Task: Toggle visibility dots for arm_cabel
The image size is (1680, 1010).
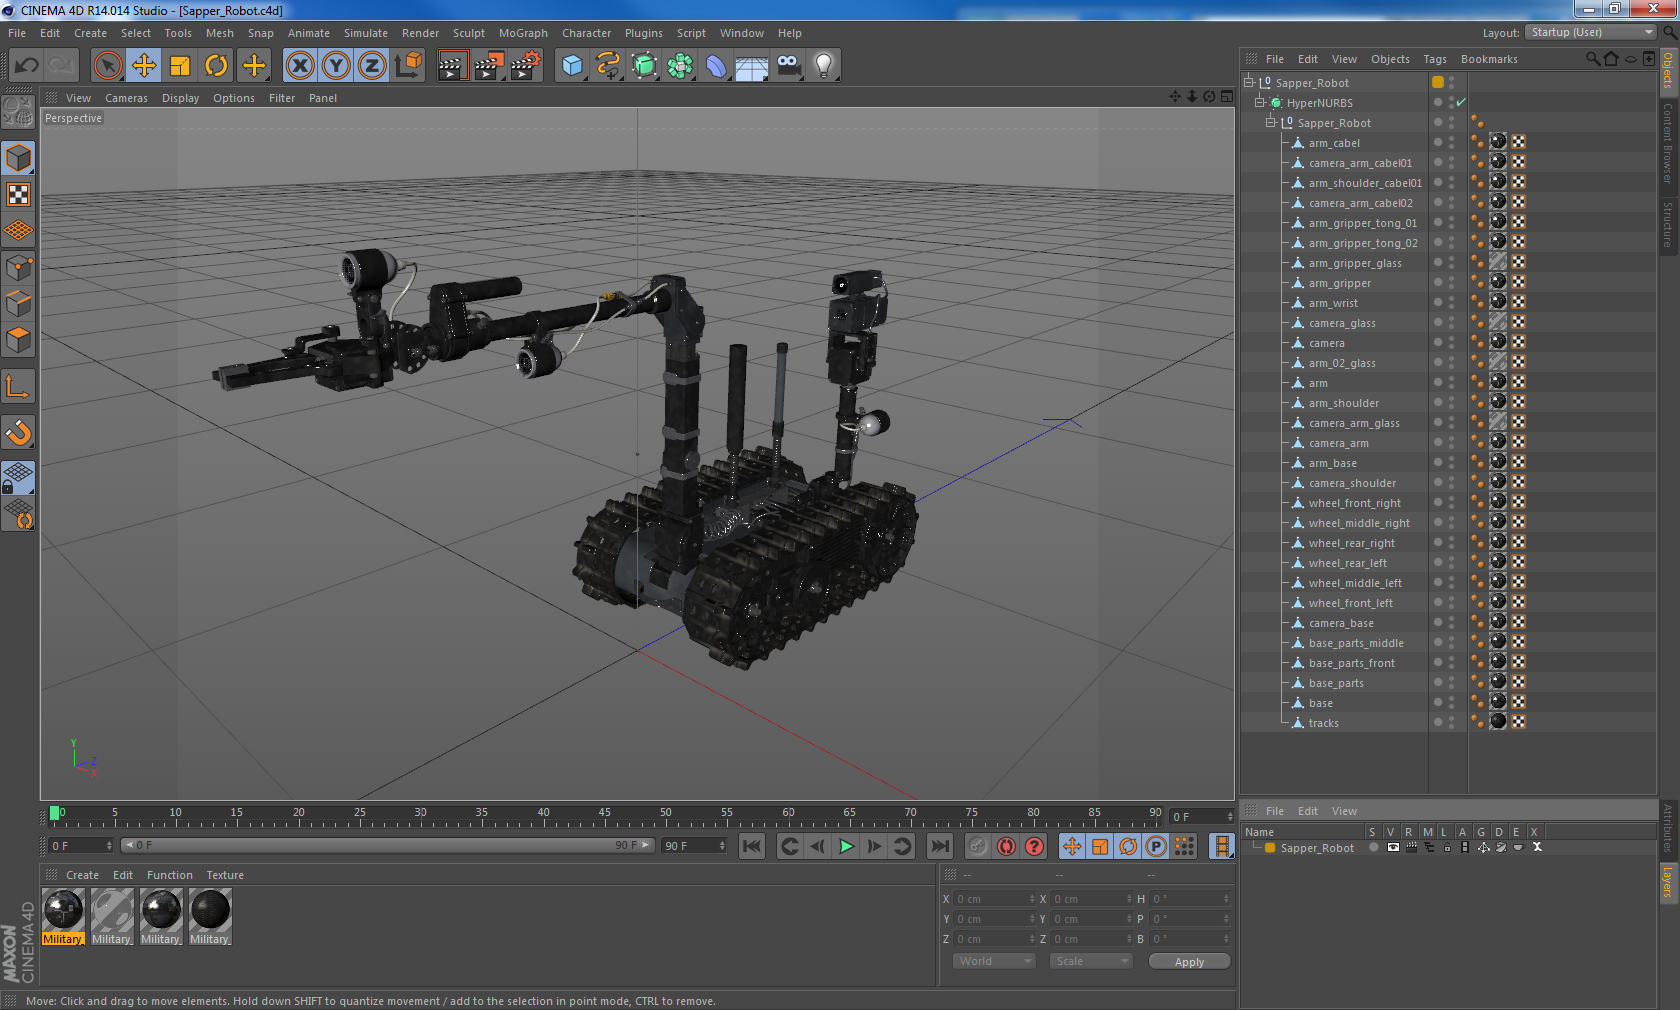Action: 1451,142
